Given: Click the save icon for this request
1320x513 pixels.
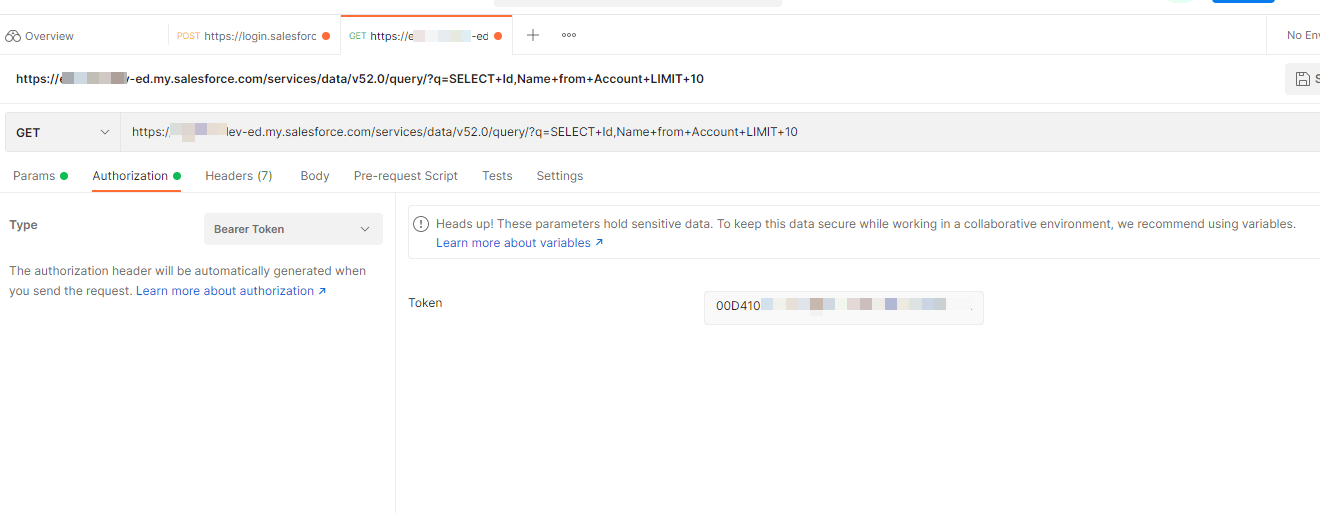Looking at the screenshot, I should click(x=1302, y=79).
